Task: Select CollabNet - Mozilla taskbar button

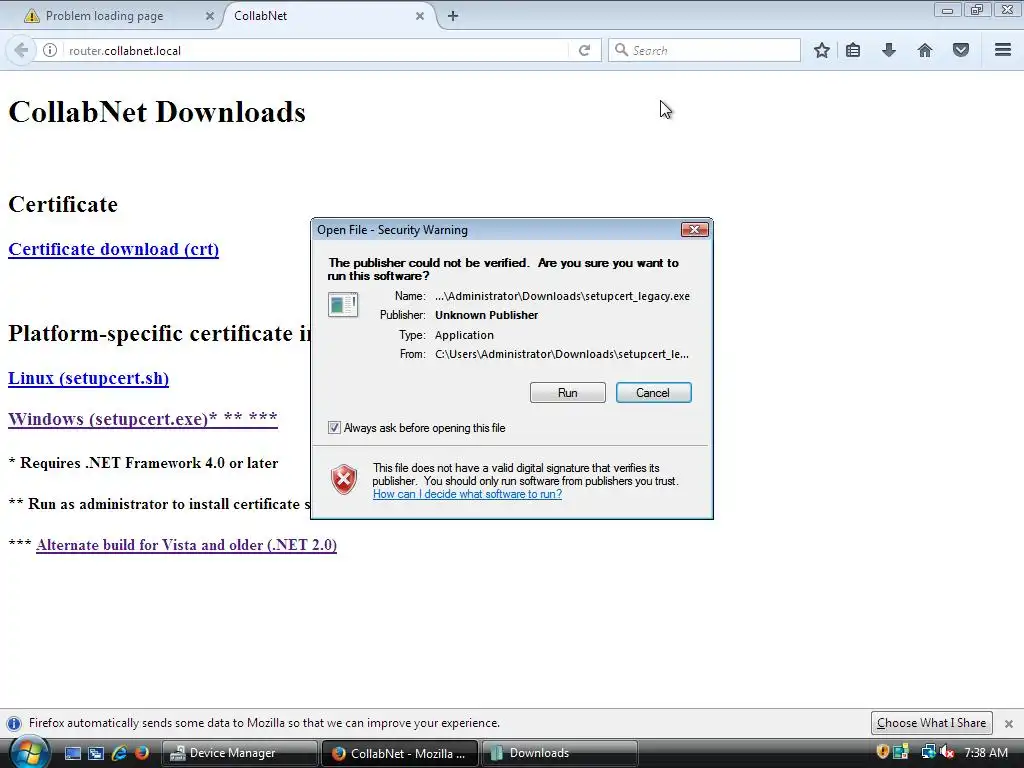Action: [400, 753]
